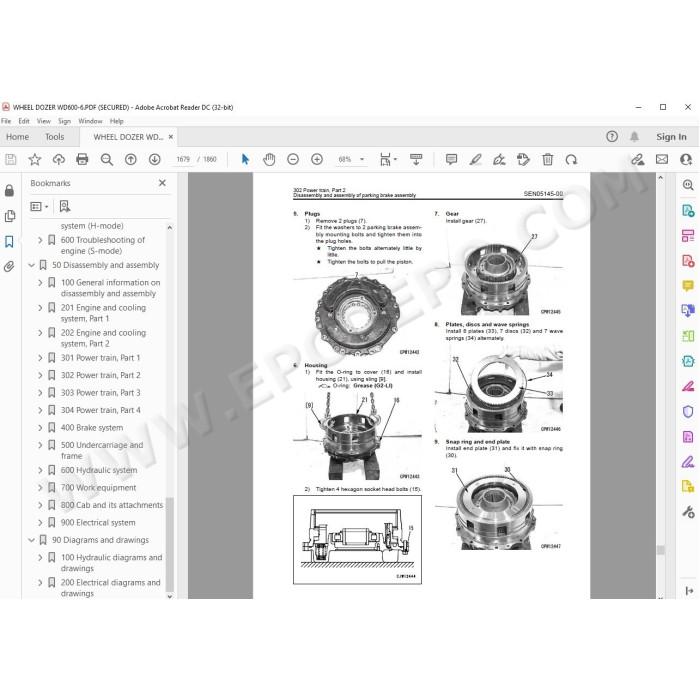Screen dimensions: 700x700
Task: Expand 400 Brake system bookmark
Action: coord(40,428)
